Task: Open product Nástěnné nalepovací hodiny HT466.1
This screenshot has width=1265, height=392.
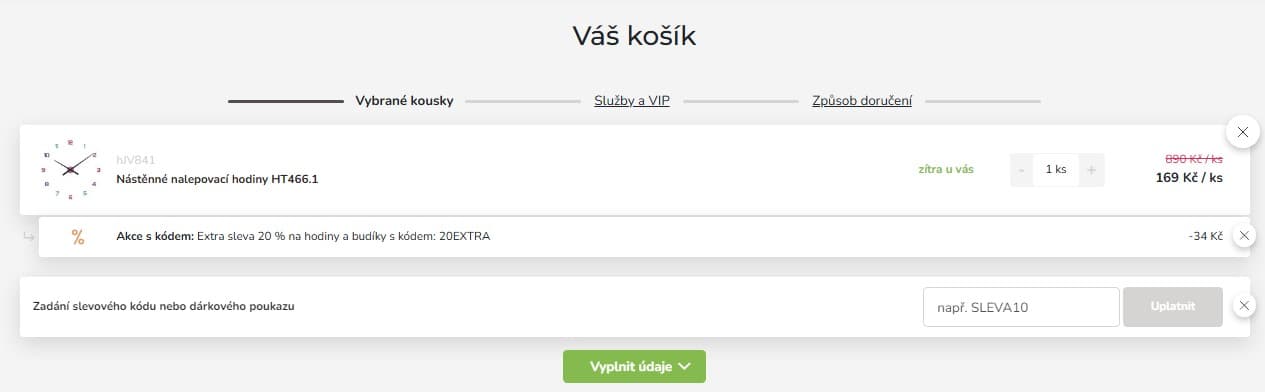Action: click(x=217, y=179)
